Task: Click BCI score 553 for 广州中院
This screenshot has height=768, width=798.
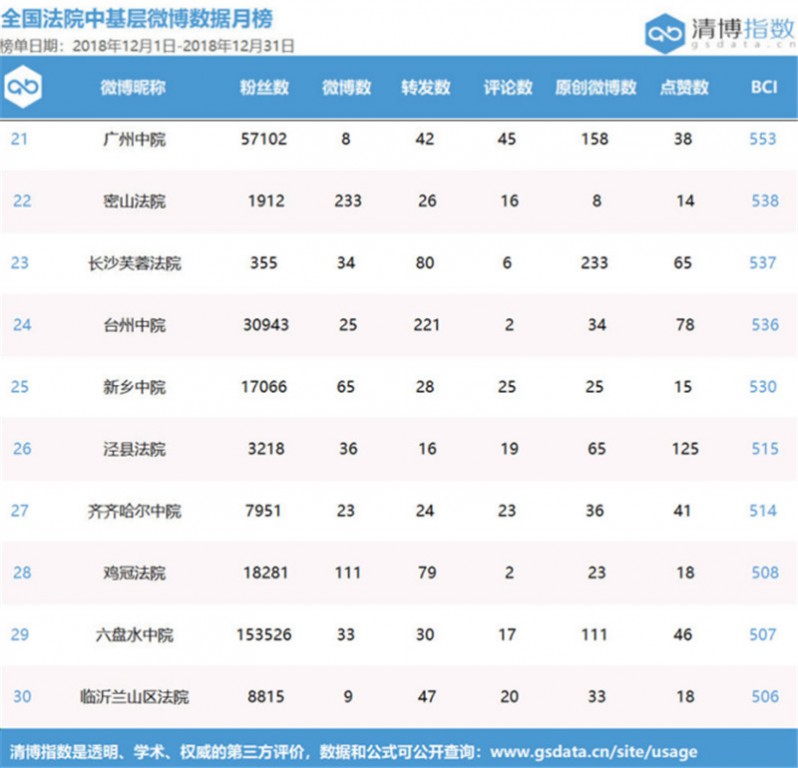Action: point(762,139)
